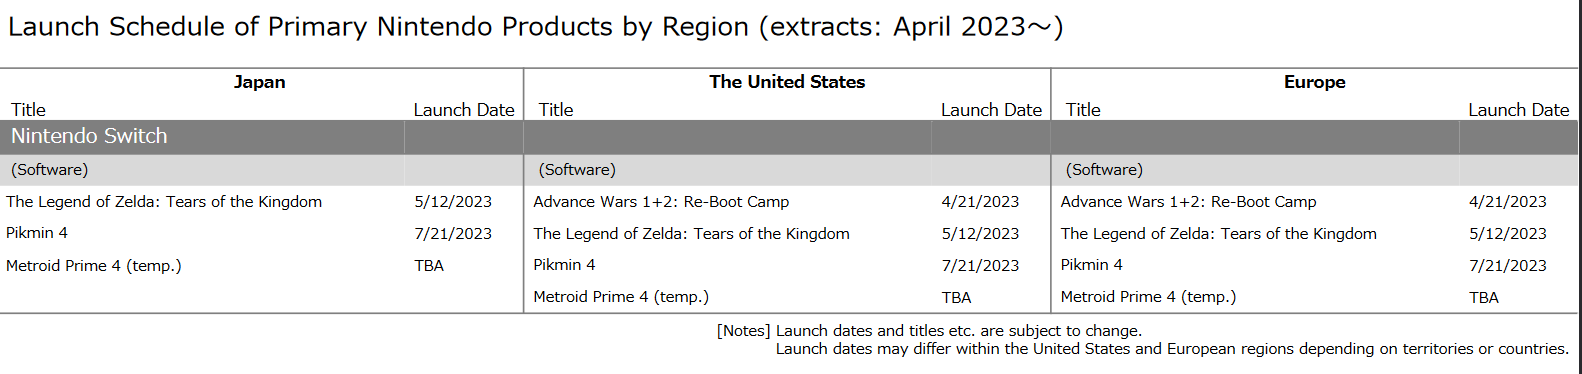1582x374 pixels.
Task: Click the Launch Schedule page title
Action: point(536,27)
